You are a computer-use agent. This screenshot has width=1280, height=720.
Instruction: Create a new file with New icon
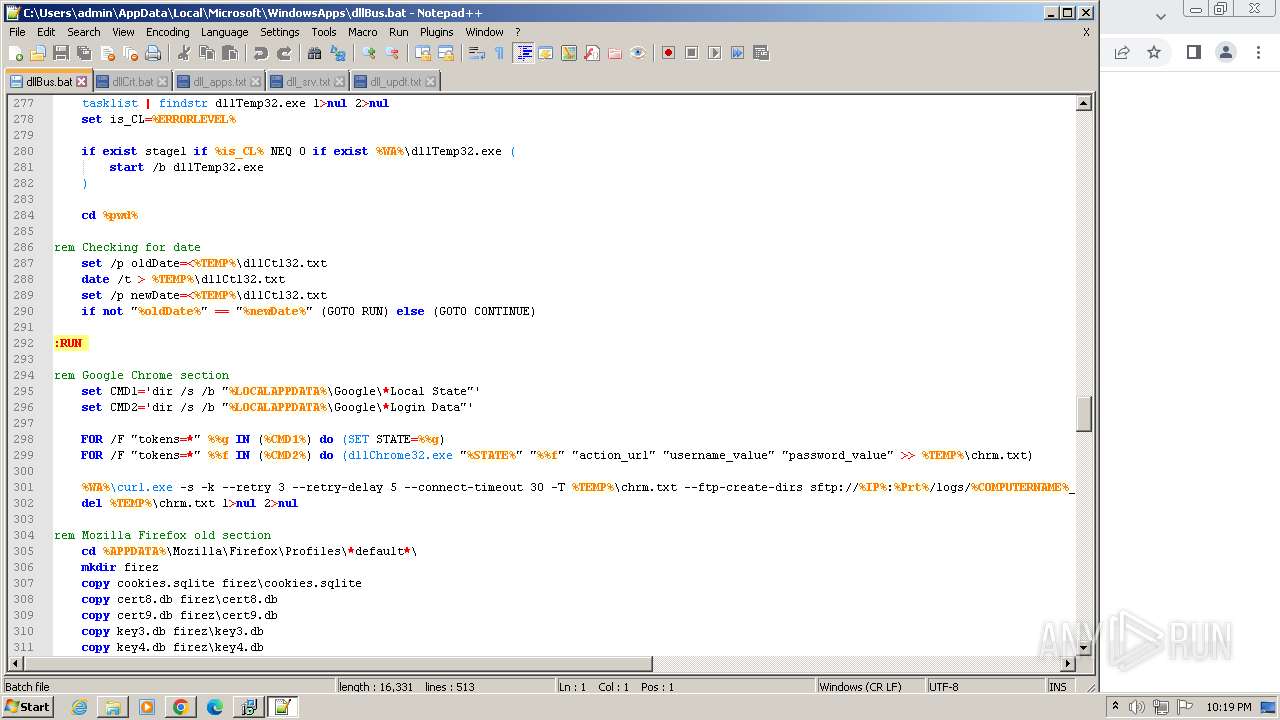click(16, 53)
